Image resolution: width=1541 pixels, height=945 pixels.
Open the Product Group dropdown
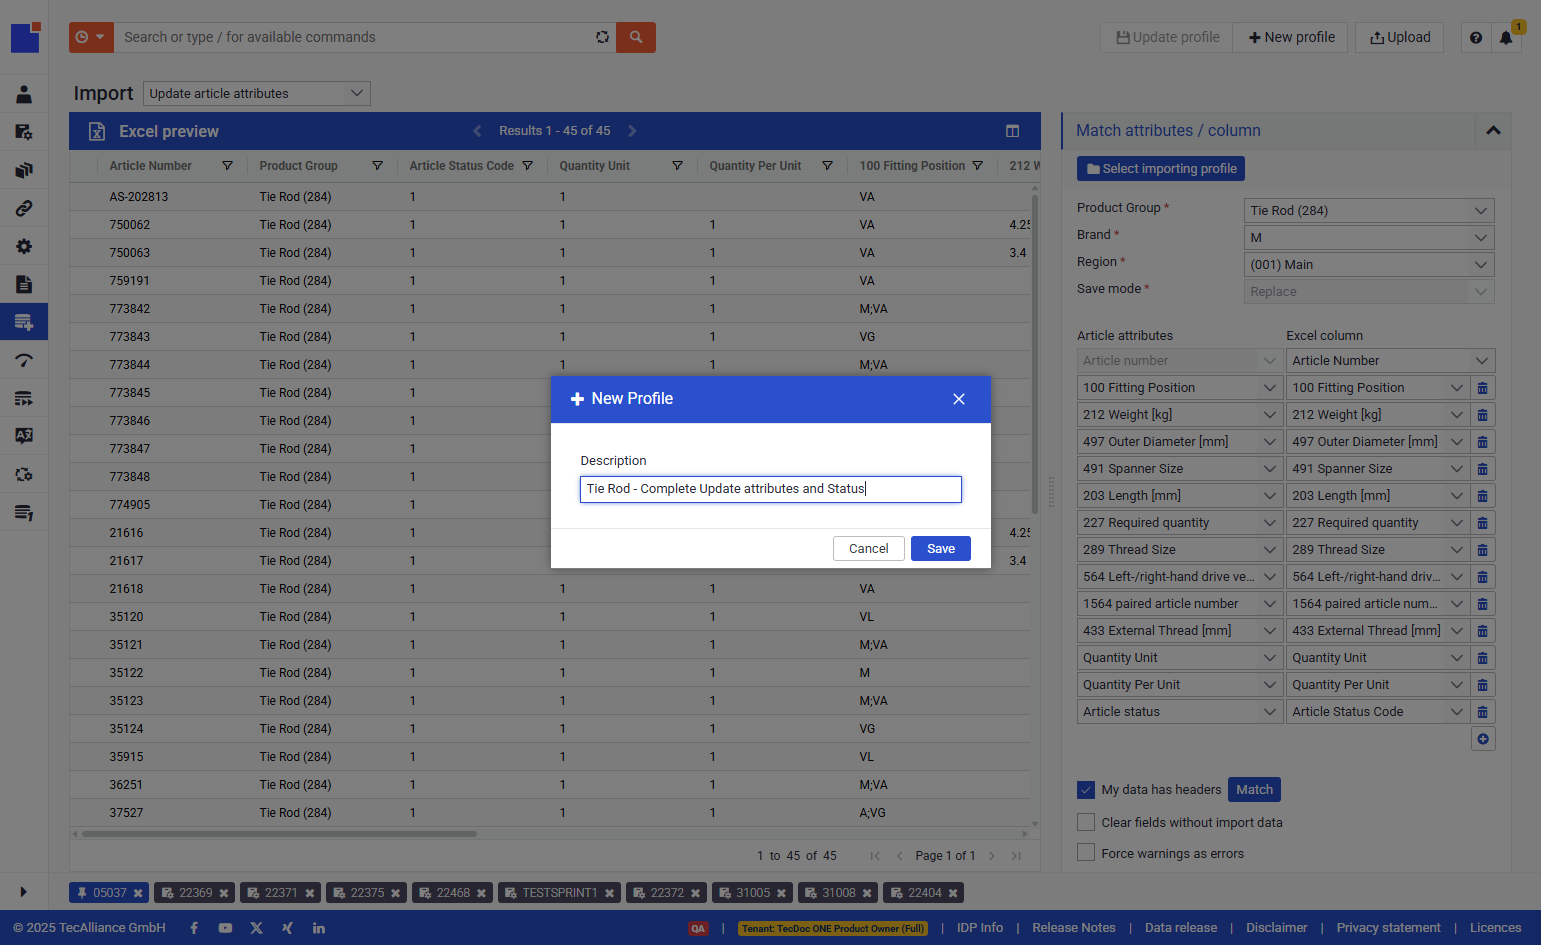pyautogui.click(x=1369, y=210)
